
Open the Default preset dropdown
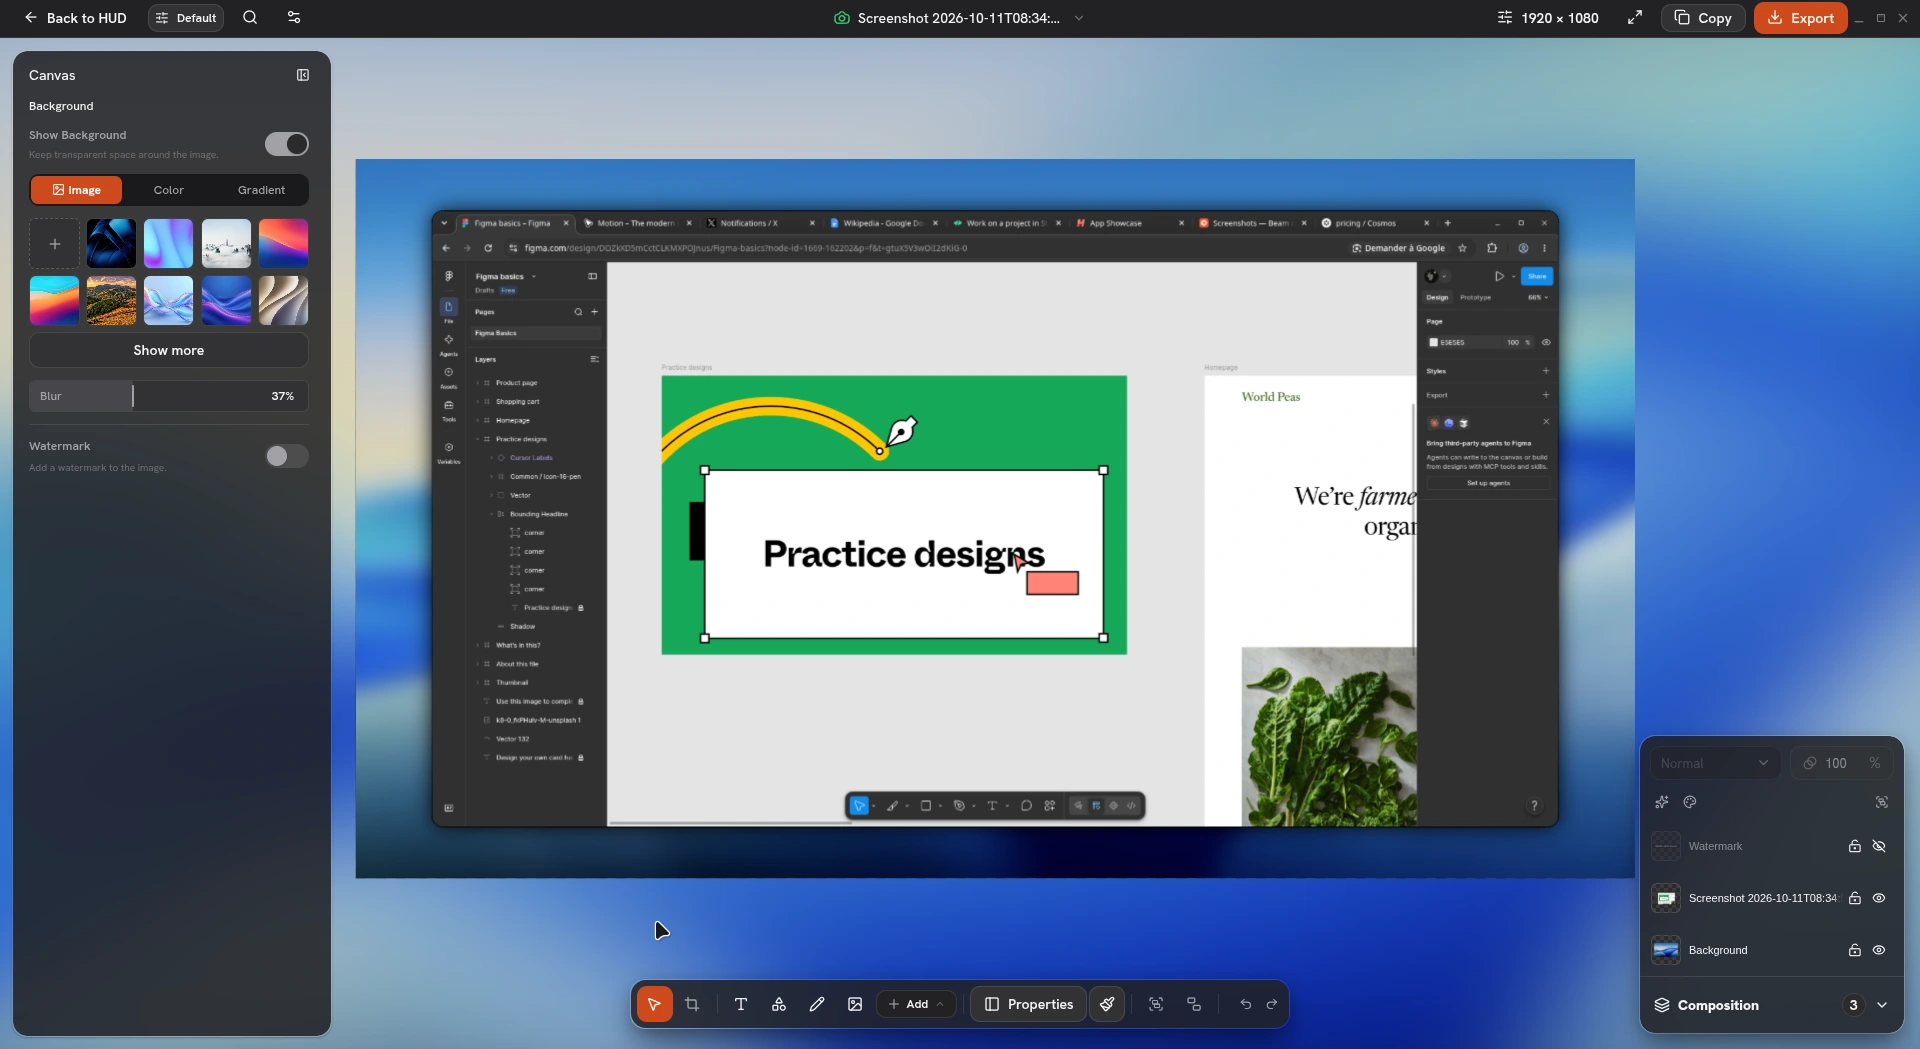tap(186, 18)
